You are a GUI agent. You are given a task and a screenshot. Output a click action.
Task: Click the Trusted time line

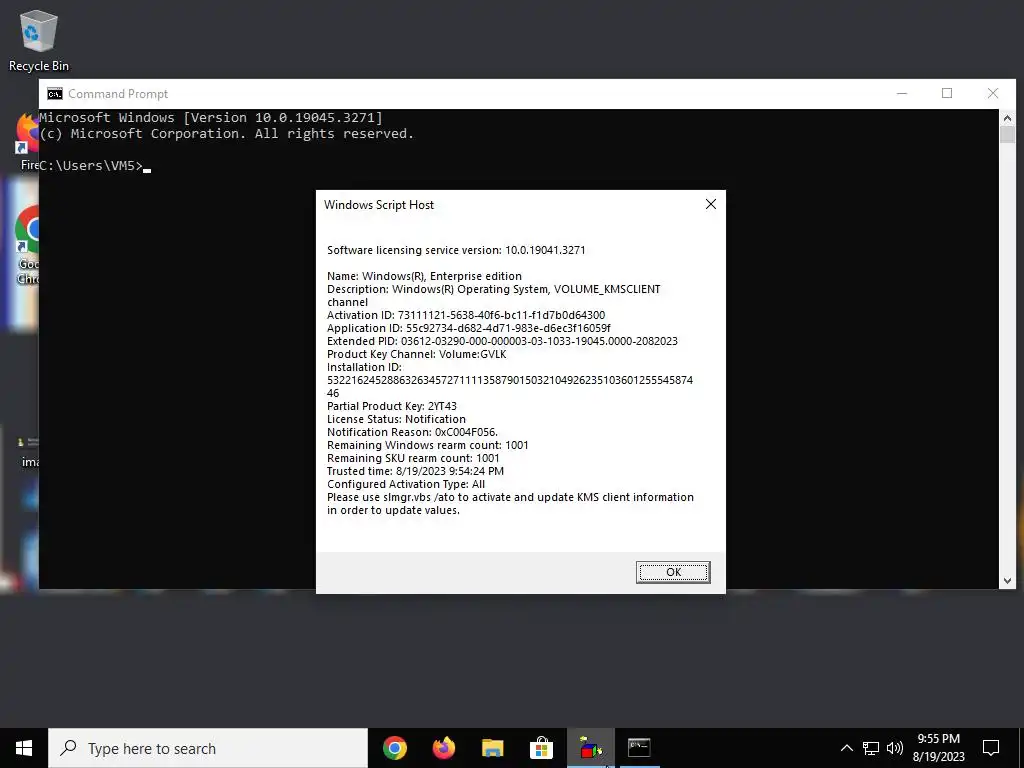tap(415, 471)
